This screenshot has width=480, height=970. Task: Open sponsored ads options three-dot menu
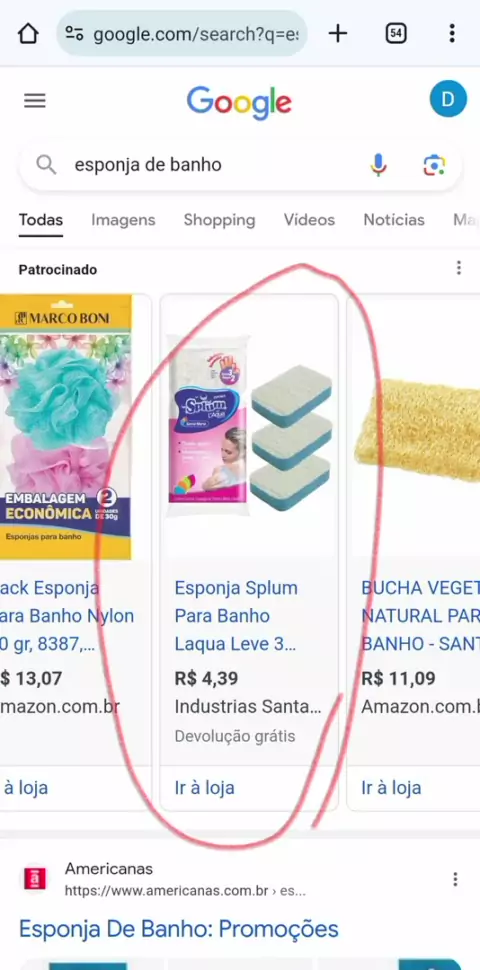458,268
